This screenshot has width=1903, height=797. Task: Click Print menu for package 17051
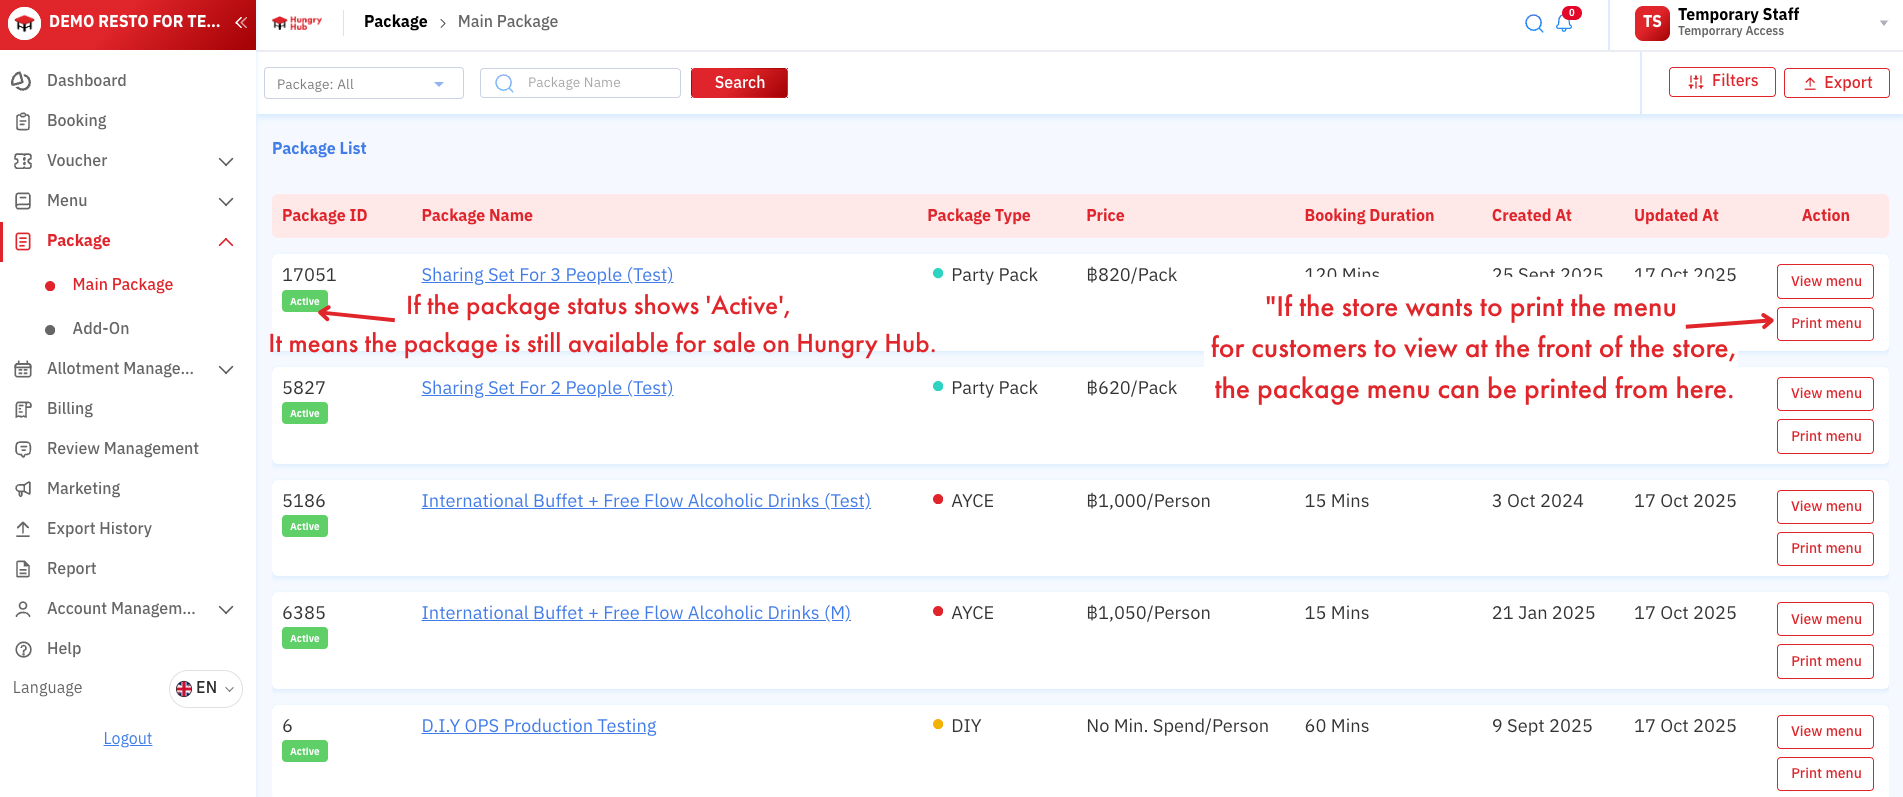(x=1825, y=324)
